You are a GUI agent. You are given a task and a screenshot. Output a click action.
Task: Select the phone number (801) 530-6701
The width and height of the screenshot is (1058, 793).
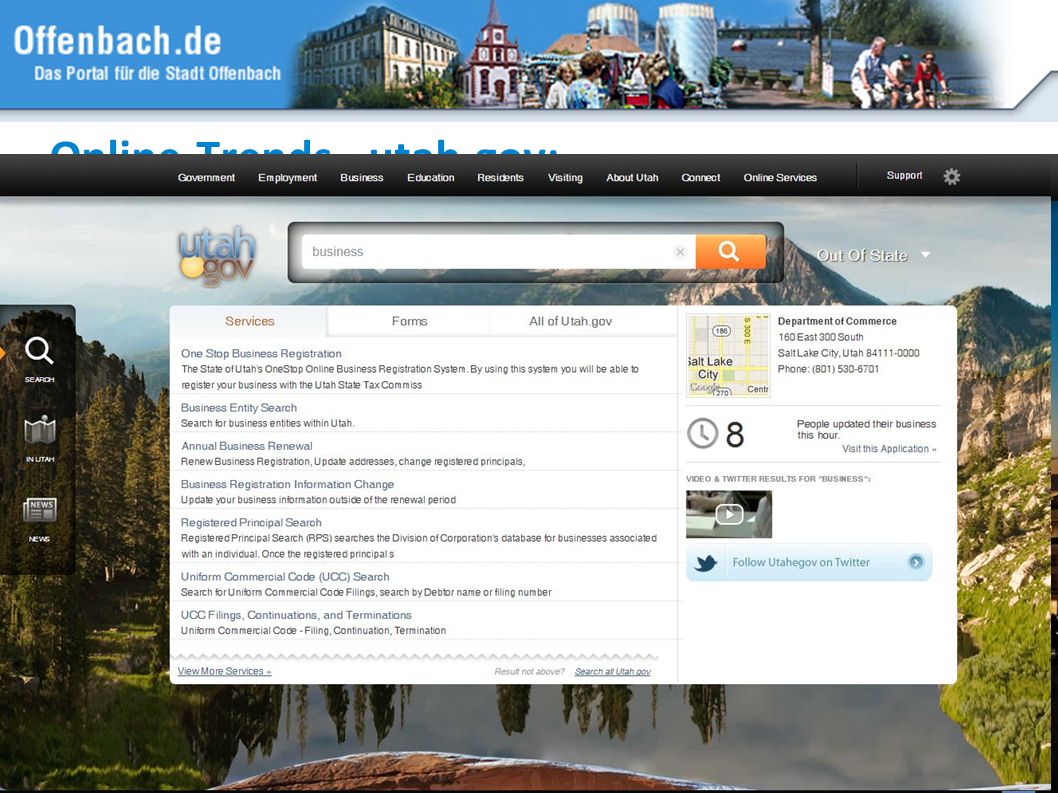coord(845,369)
